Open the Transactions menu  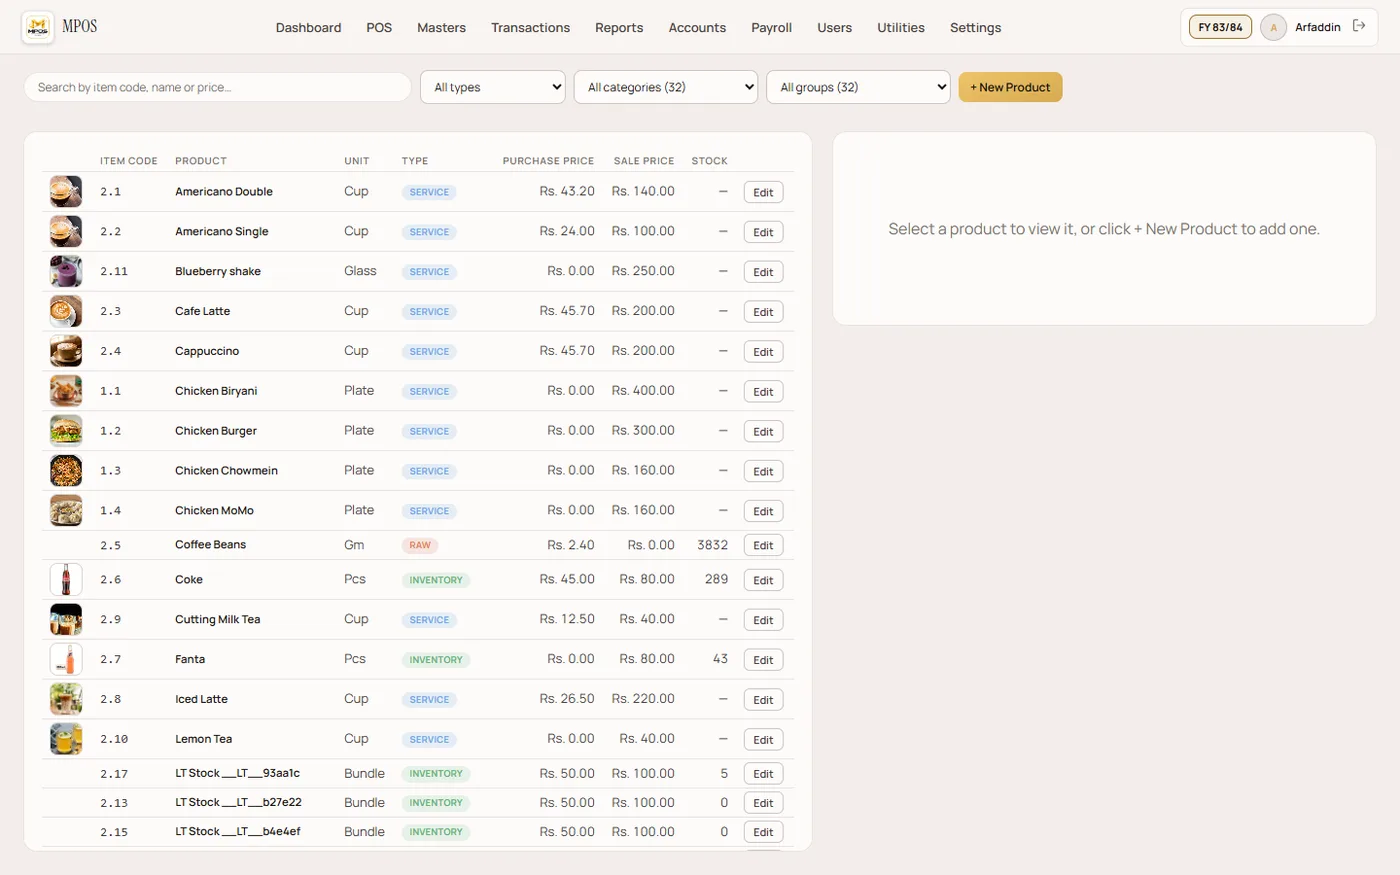click(x=530, y=27)
